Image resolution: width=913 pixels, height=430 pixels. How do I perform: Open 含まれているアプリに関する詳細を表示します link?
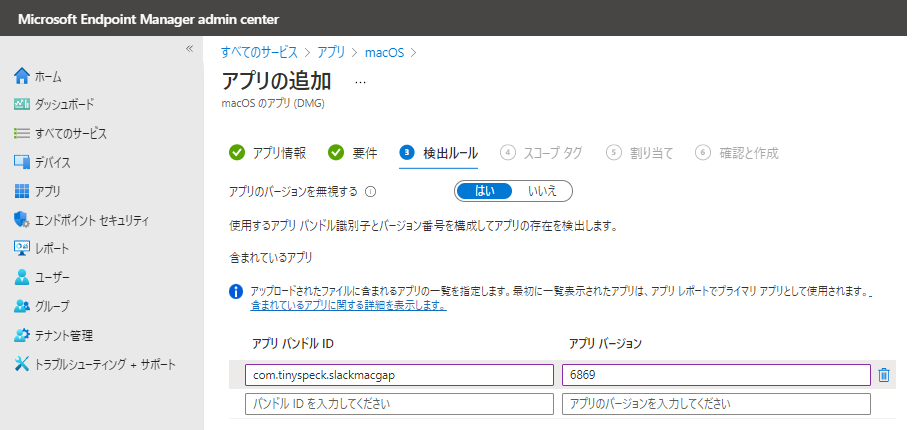(348, 305)
